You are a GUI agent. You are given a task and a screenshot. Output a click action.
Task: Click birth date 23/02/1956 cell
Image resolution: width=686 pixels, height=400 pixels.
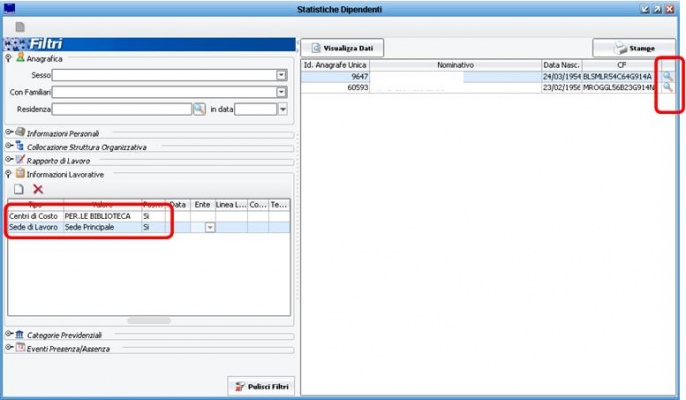pos(562,87)
